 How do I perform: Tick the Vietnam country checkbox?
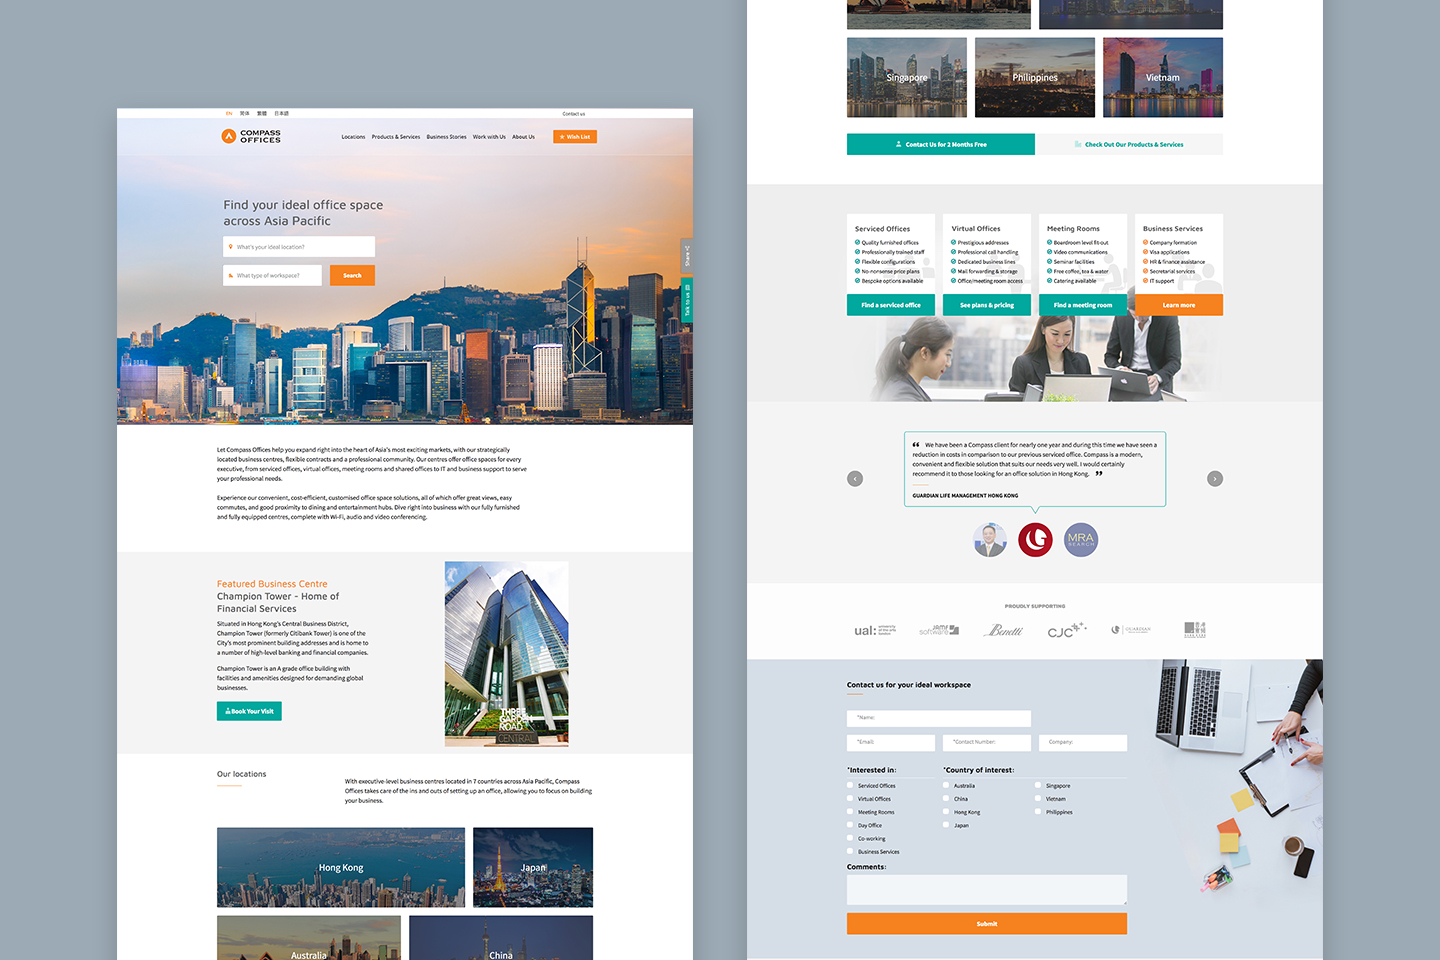(1038, 799)
